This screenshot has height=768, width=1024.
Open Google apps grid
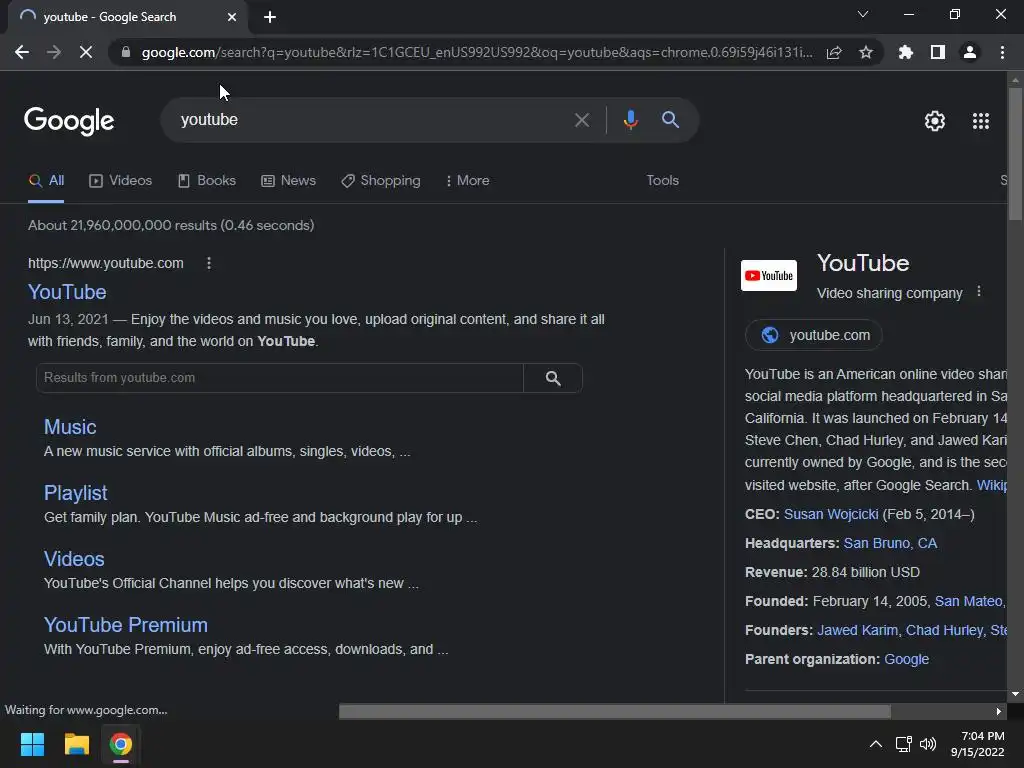(981, 121)
